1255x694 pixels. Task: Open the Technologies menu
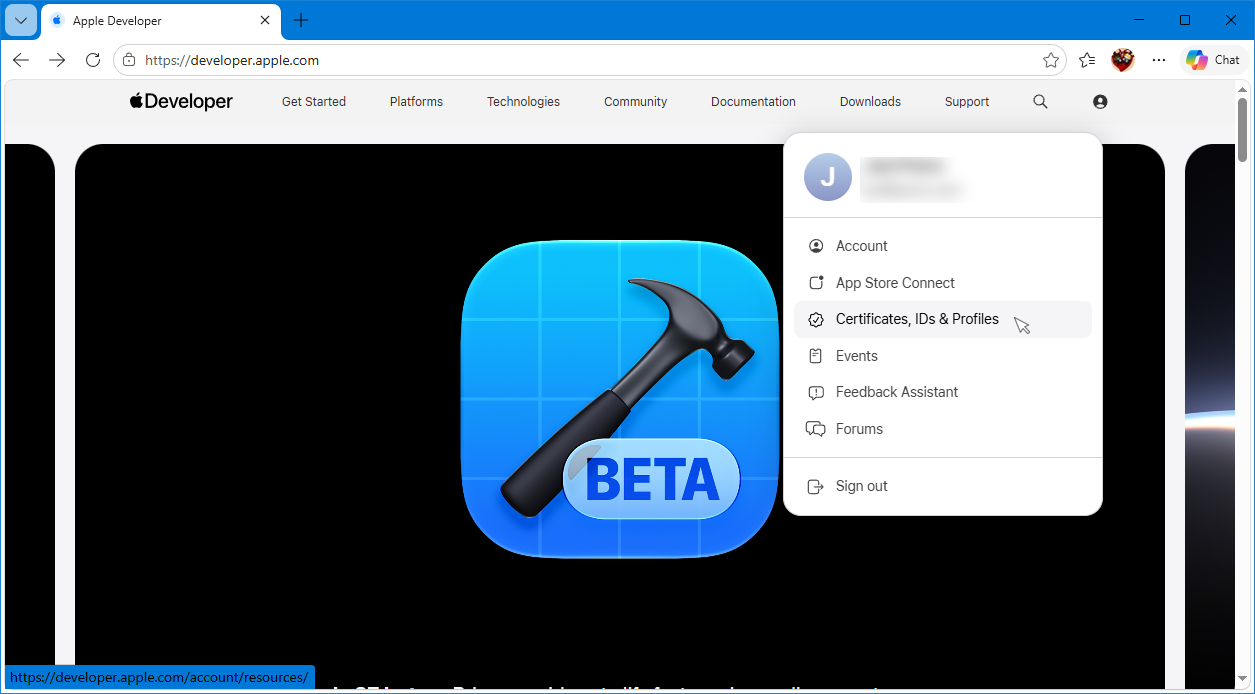[523, 101]
